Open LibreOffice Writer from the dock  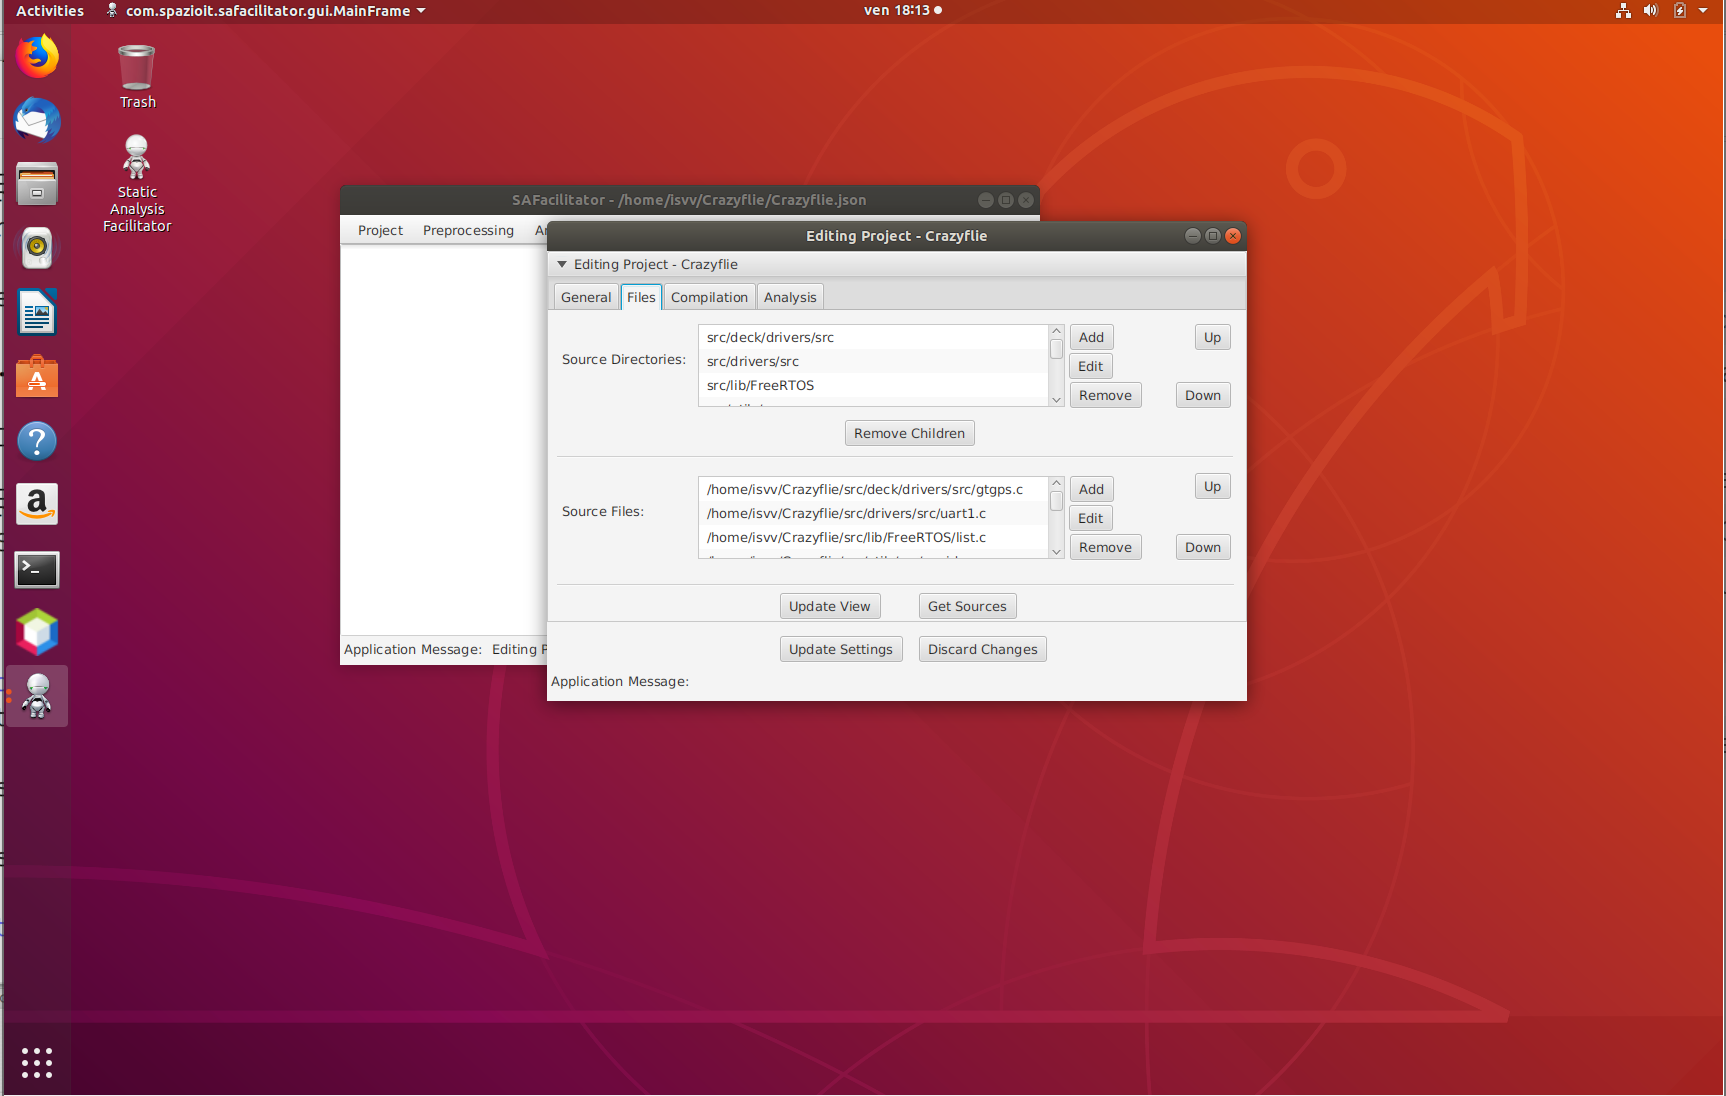[x=37, y=313]
